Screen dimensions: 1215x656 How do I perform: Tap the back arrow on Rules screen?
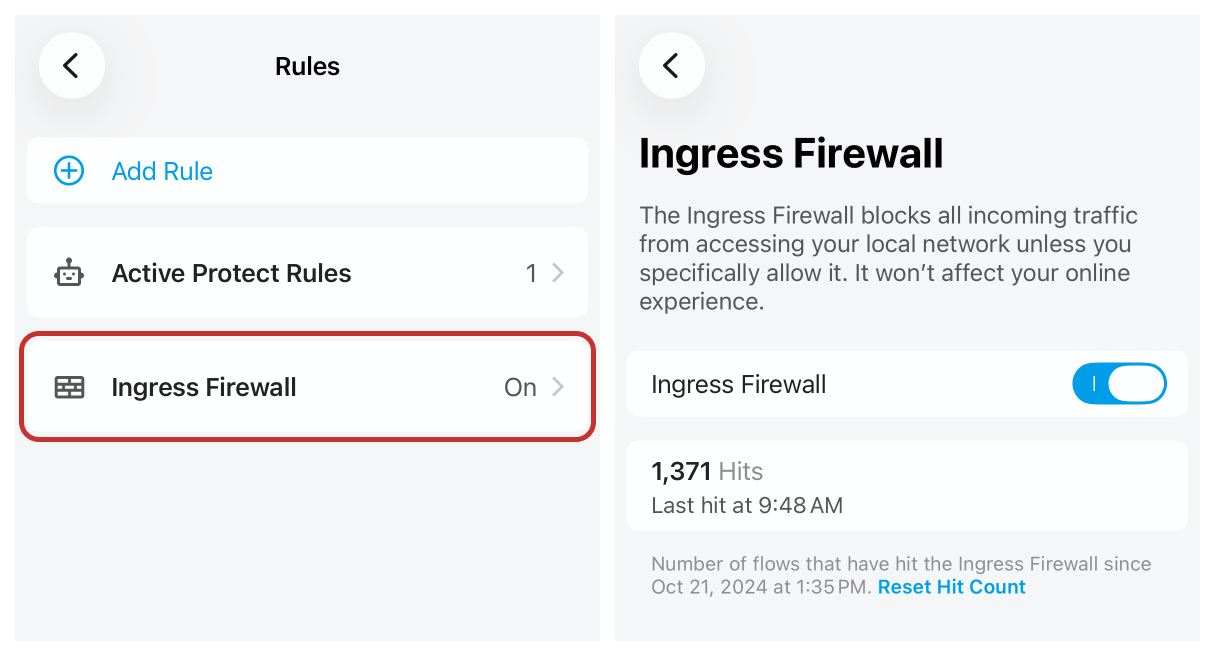pyautogui.click(x=71, y=66)
